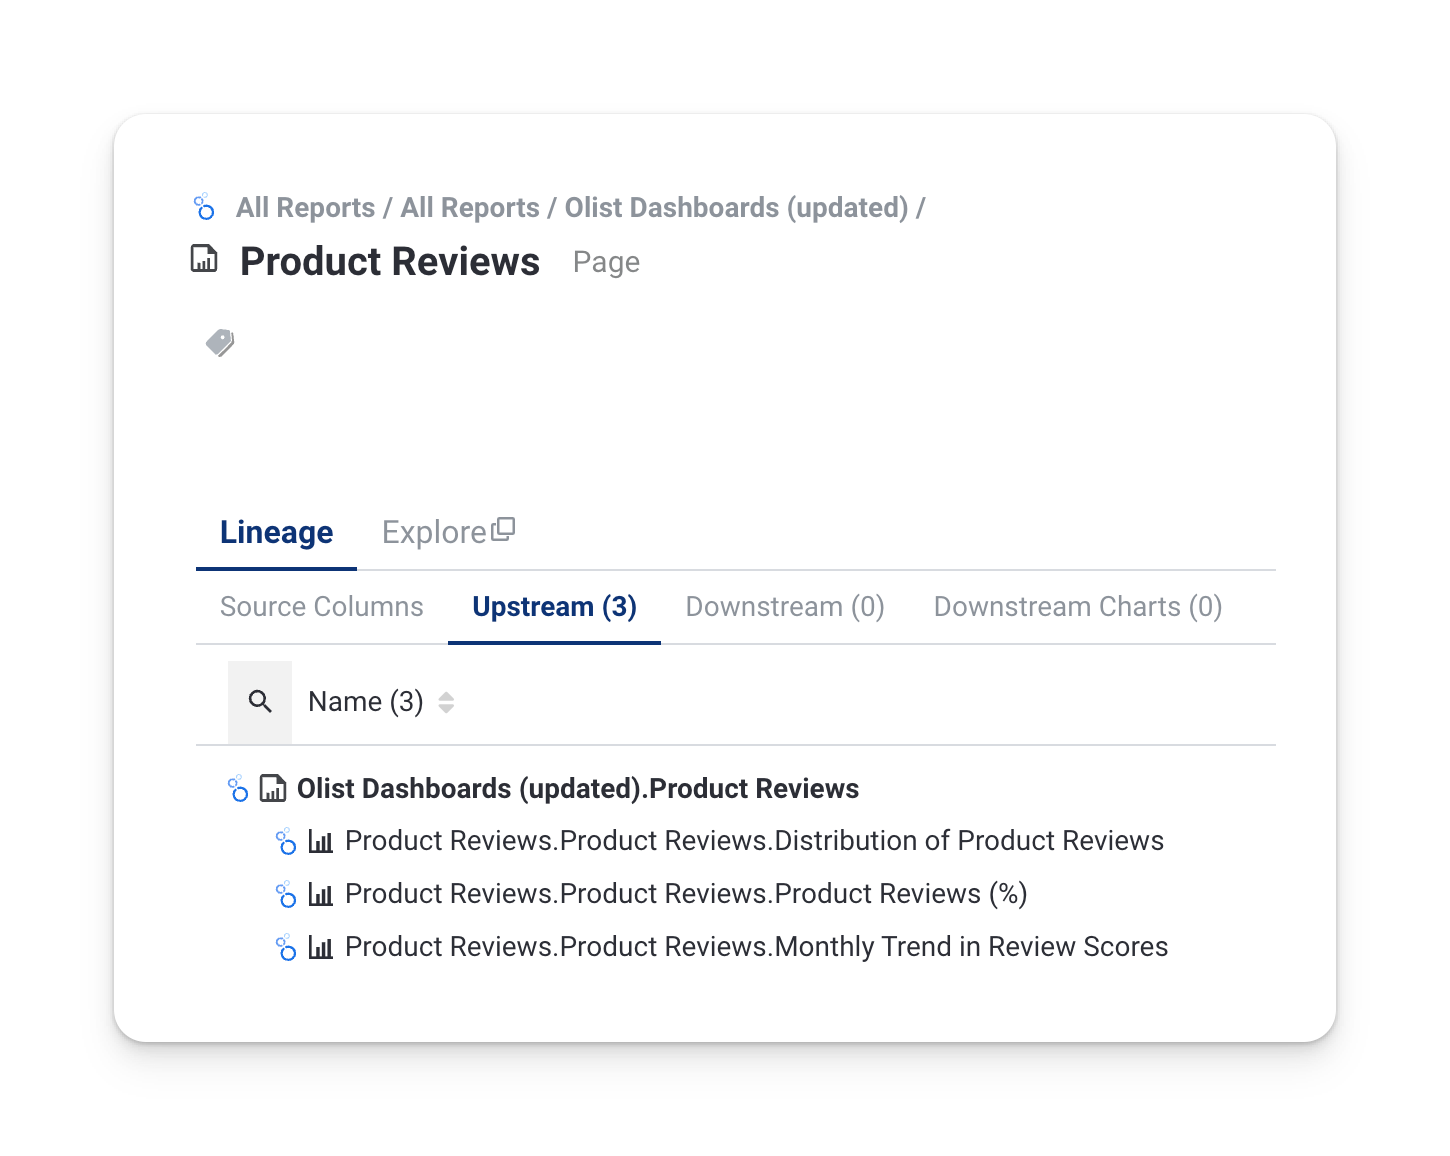Open the Downstream Charts (0) sub-tab

1077,607
